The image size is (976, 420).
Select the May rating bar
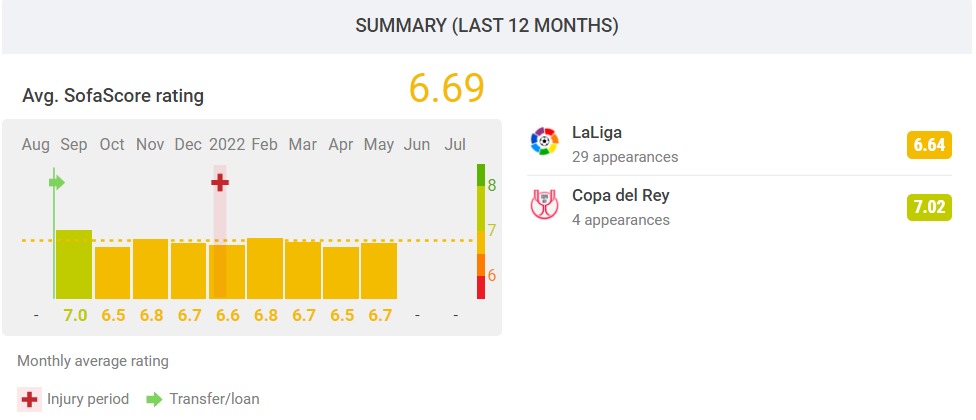click(x=379, y=271)
